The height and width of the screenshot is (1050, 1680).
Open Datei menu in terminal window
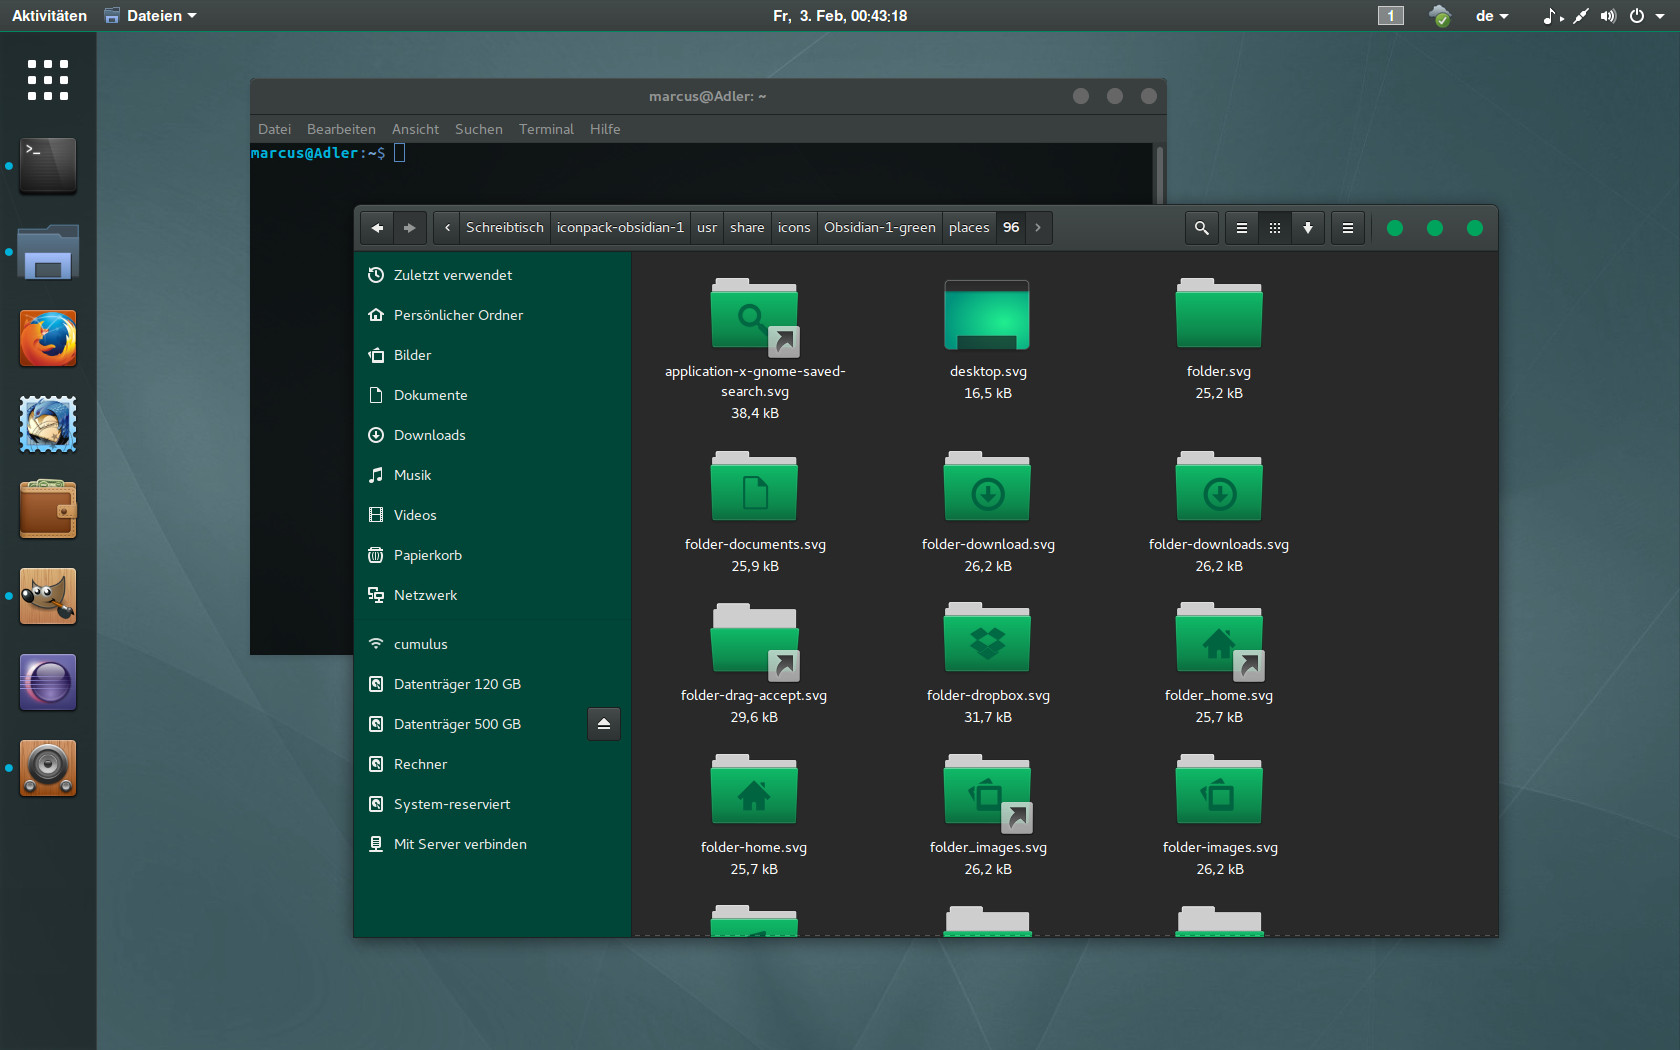(274, 129)
